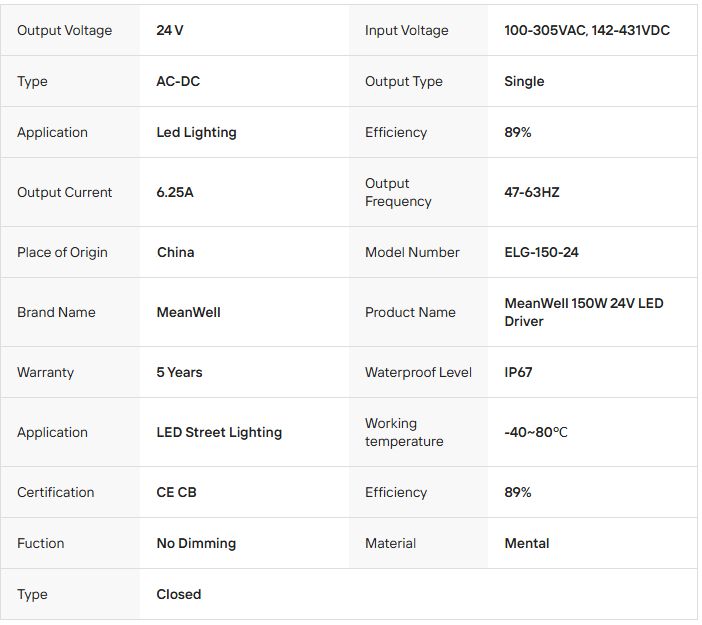The image size is (702, 625).
Task: Click the MeanWell 150W 24V LED Driver text
Action: pyautogui.click(x=584, y=312)
